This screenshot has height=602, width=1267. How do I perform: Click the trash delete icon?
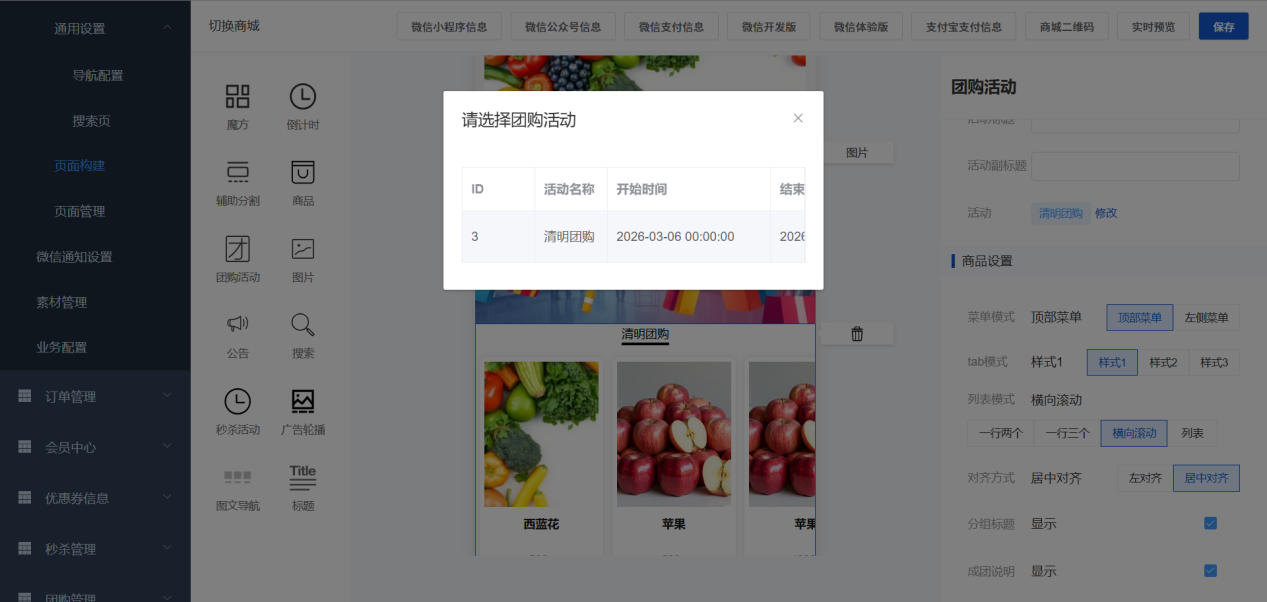click(857, 334)
